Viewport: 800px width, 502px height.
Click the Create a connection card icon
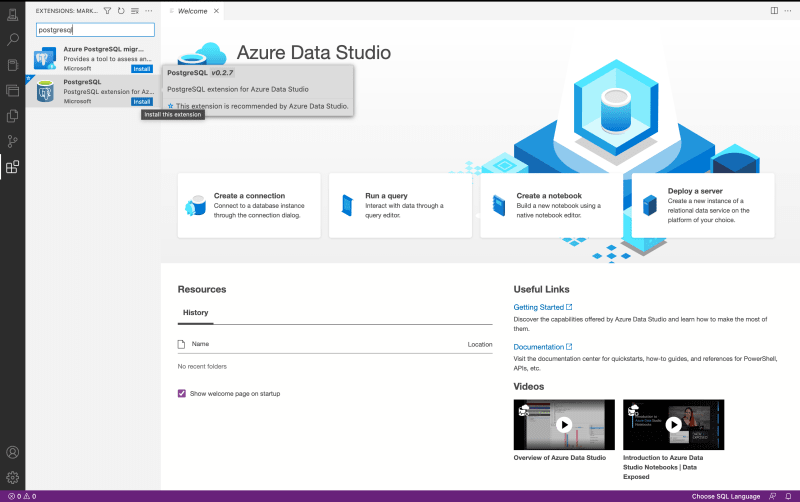coord(196,206)
